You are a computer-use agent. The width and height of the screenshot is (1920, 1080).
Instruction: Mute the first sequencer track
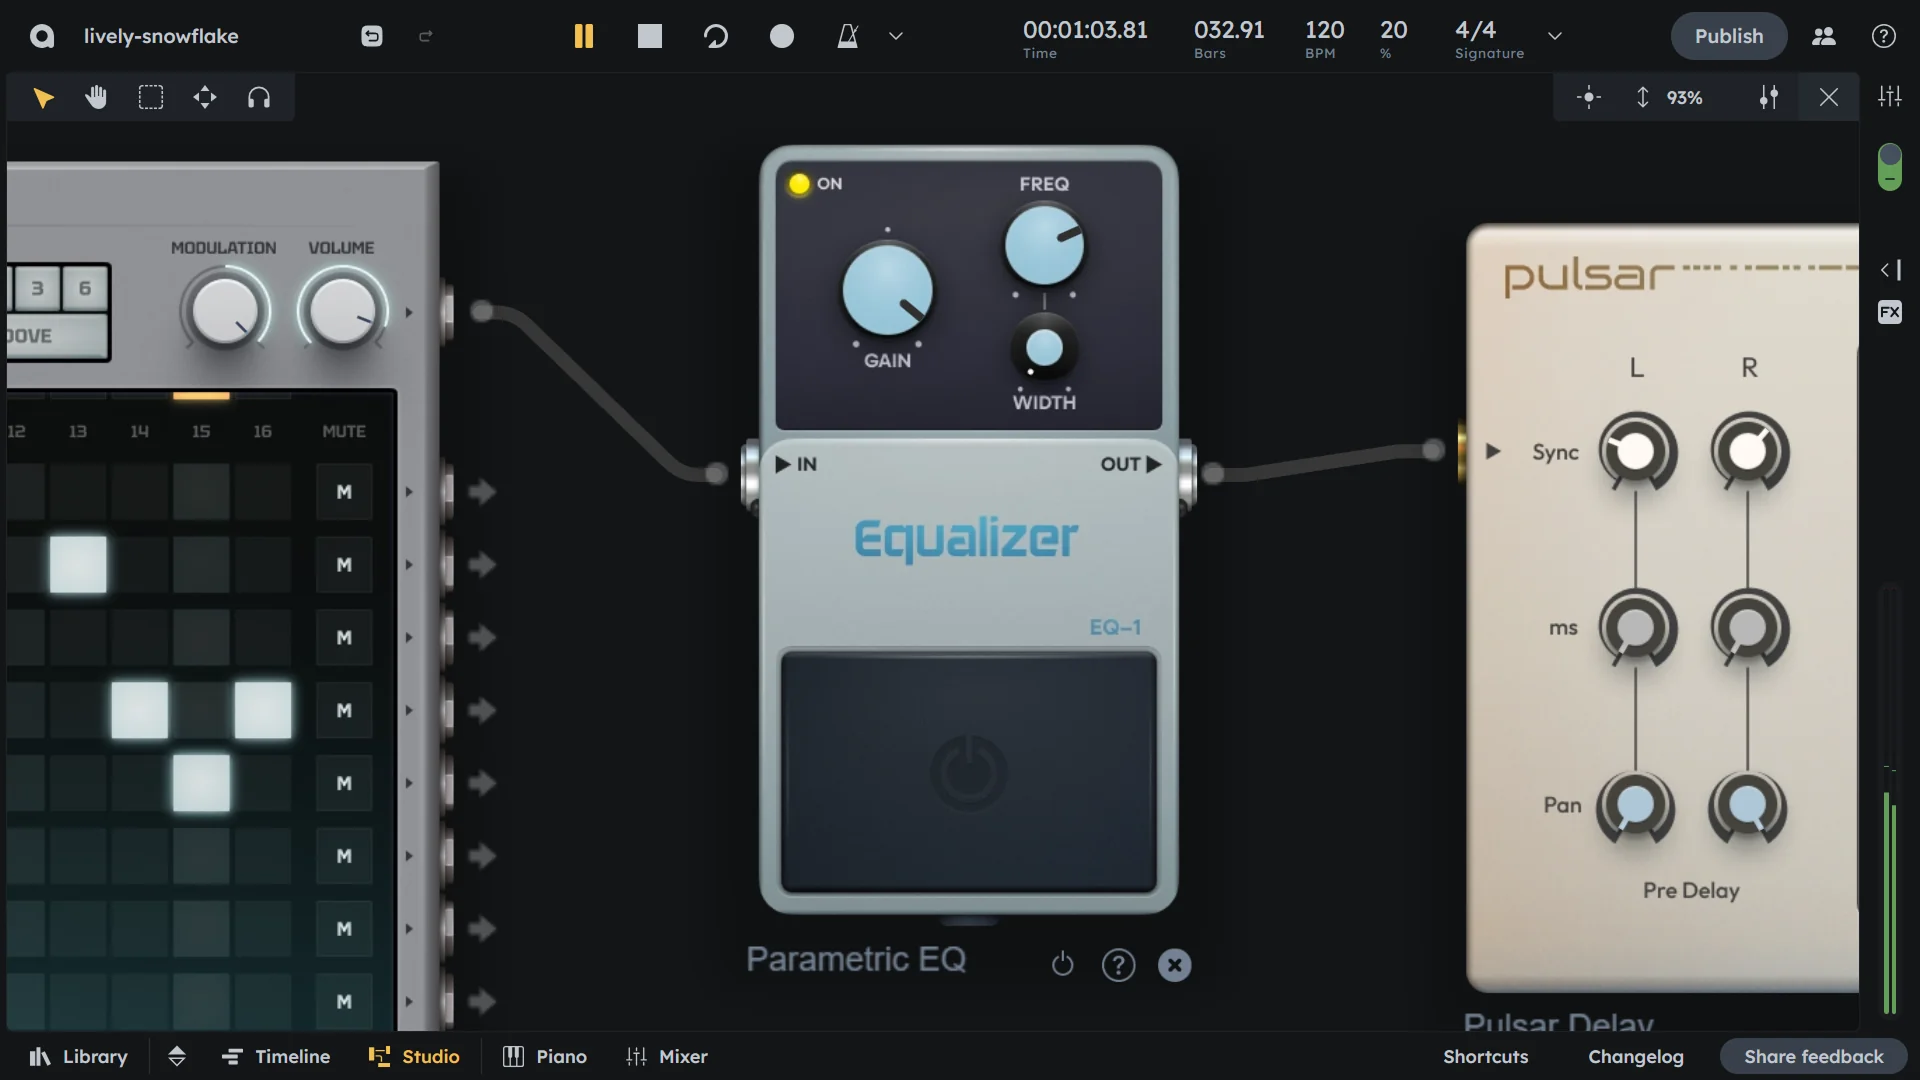(x=343, y=491)
